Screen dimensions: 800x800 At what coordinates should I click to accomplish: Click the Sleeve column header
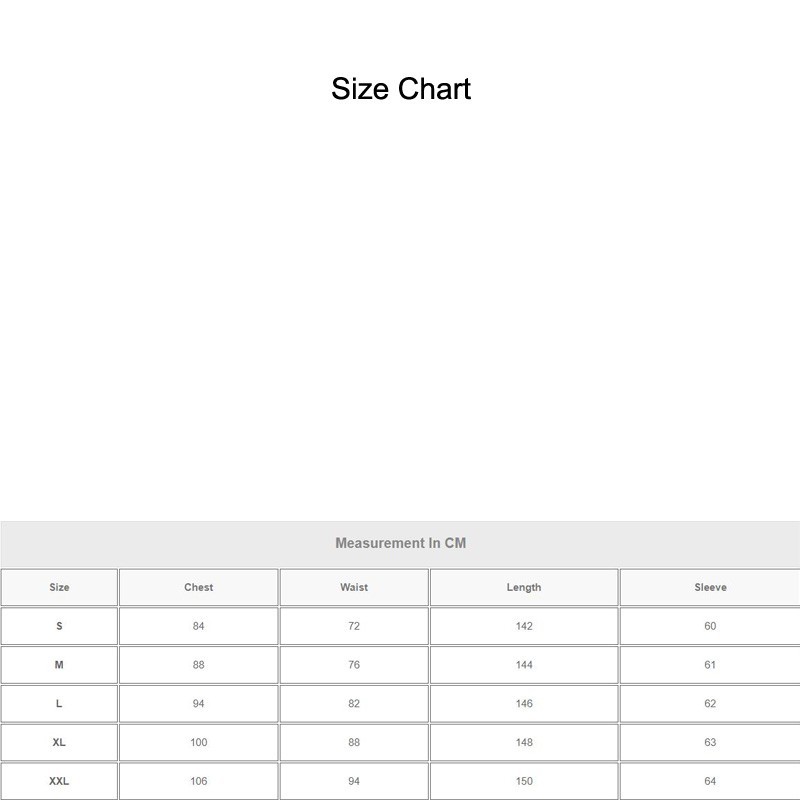click(710, 587)
